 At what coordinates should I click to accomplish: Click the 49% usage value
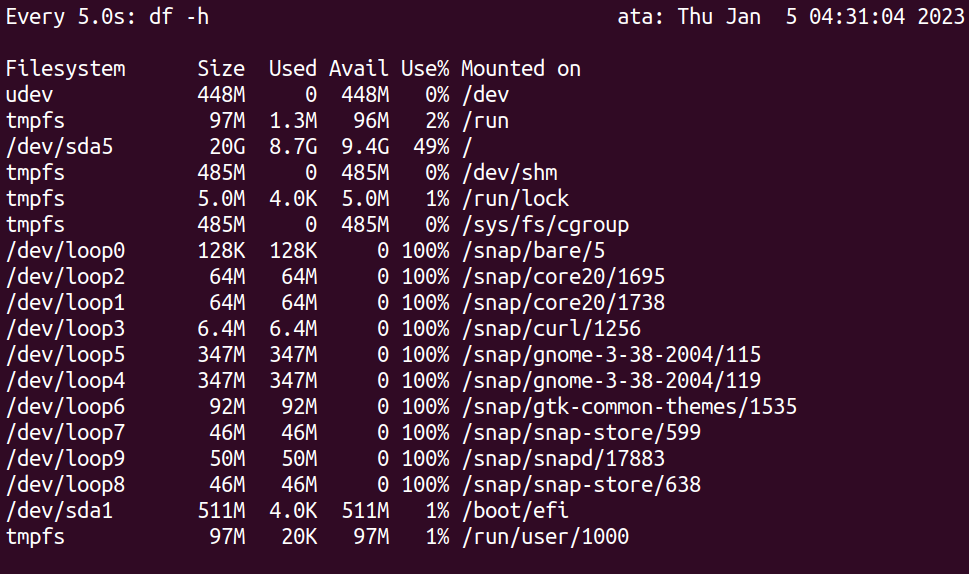[431, 146]
